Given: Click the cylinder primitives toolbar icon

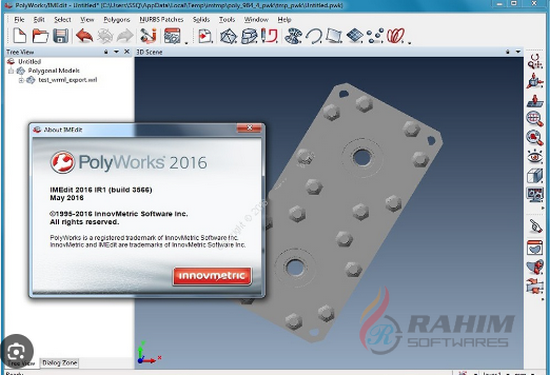Looking at the screenshot, I should (249, 36).
